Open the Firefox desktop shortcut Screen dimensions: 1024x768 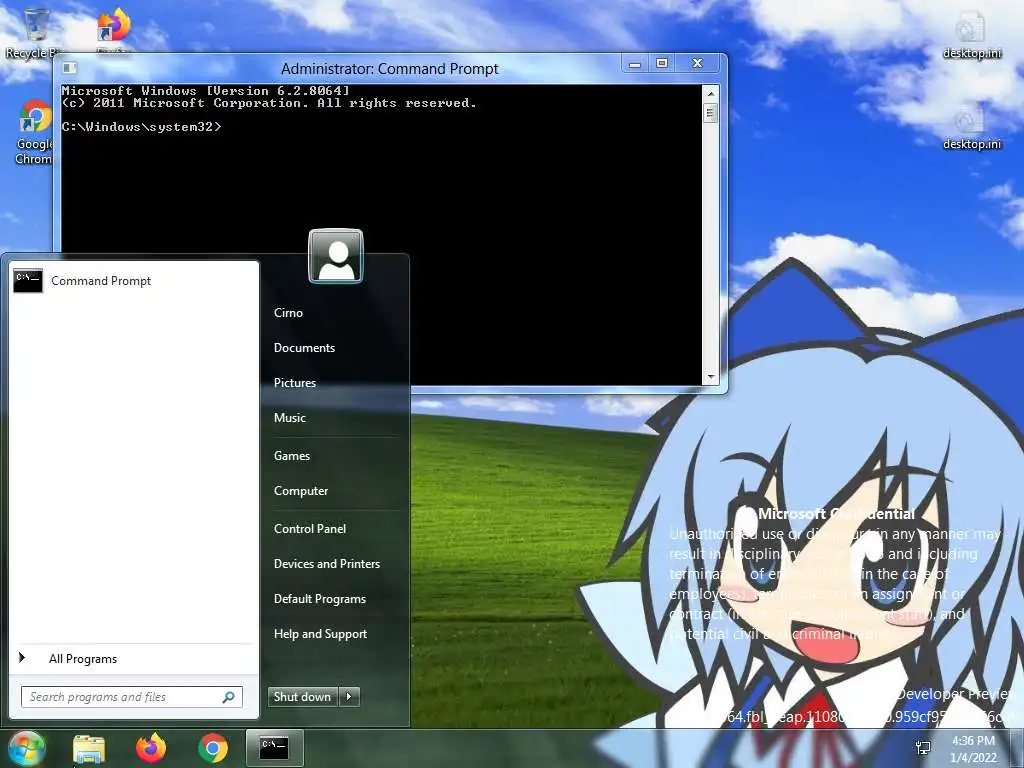click(114, 30)
